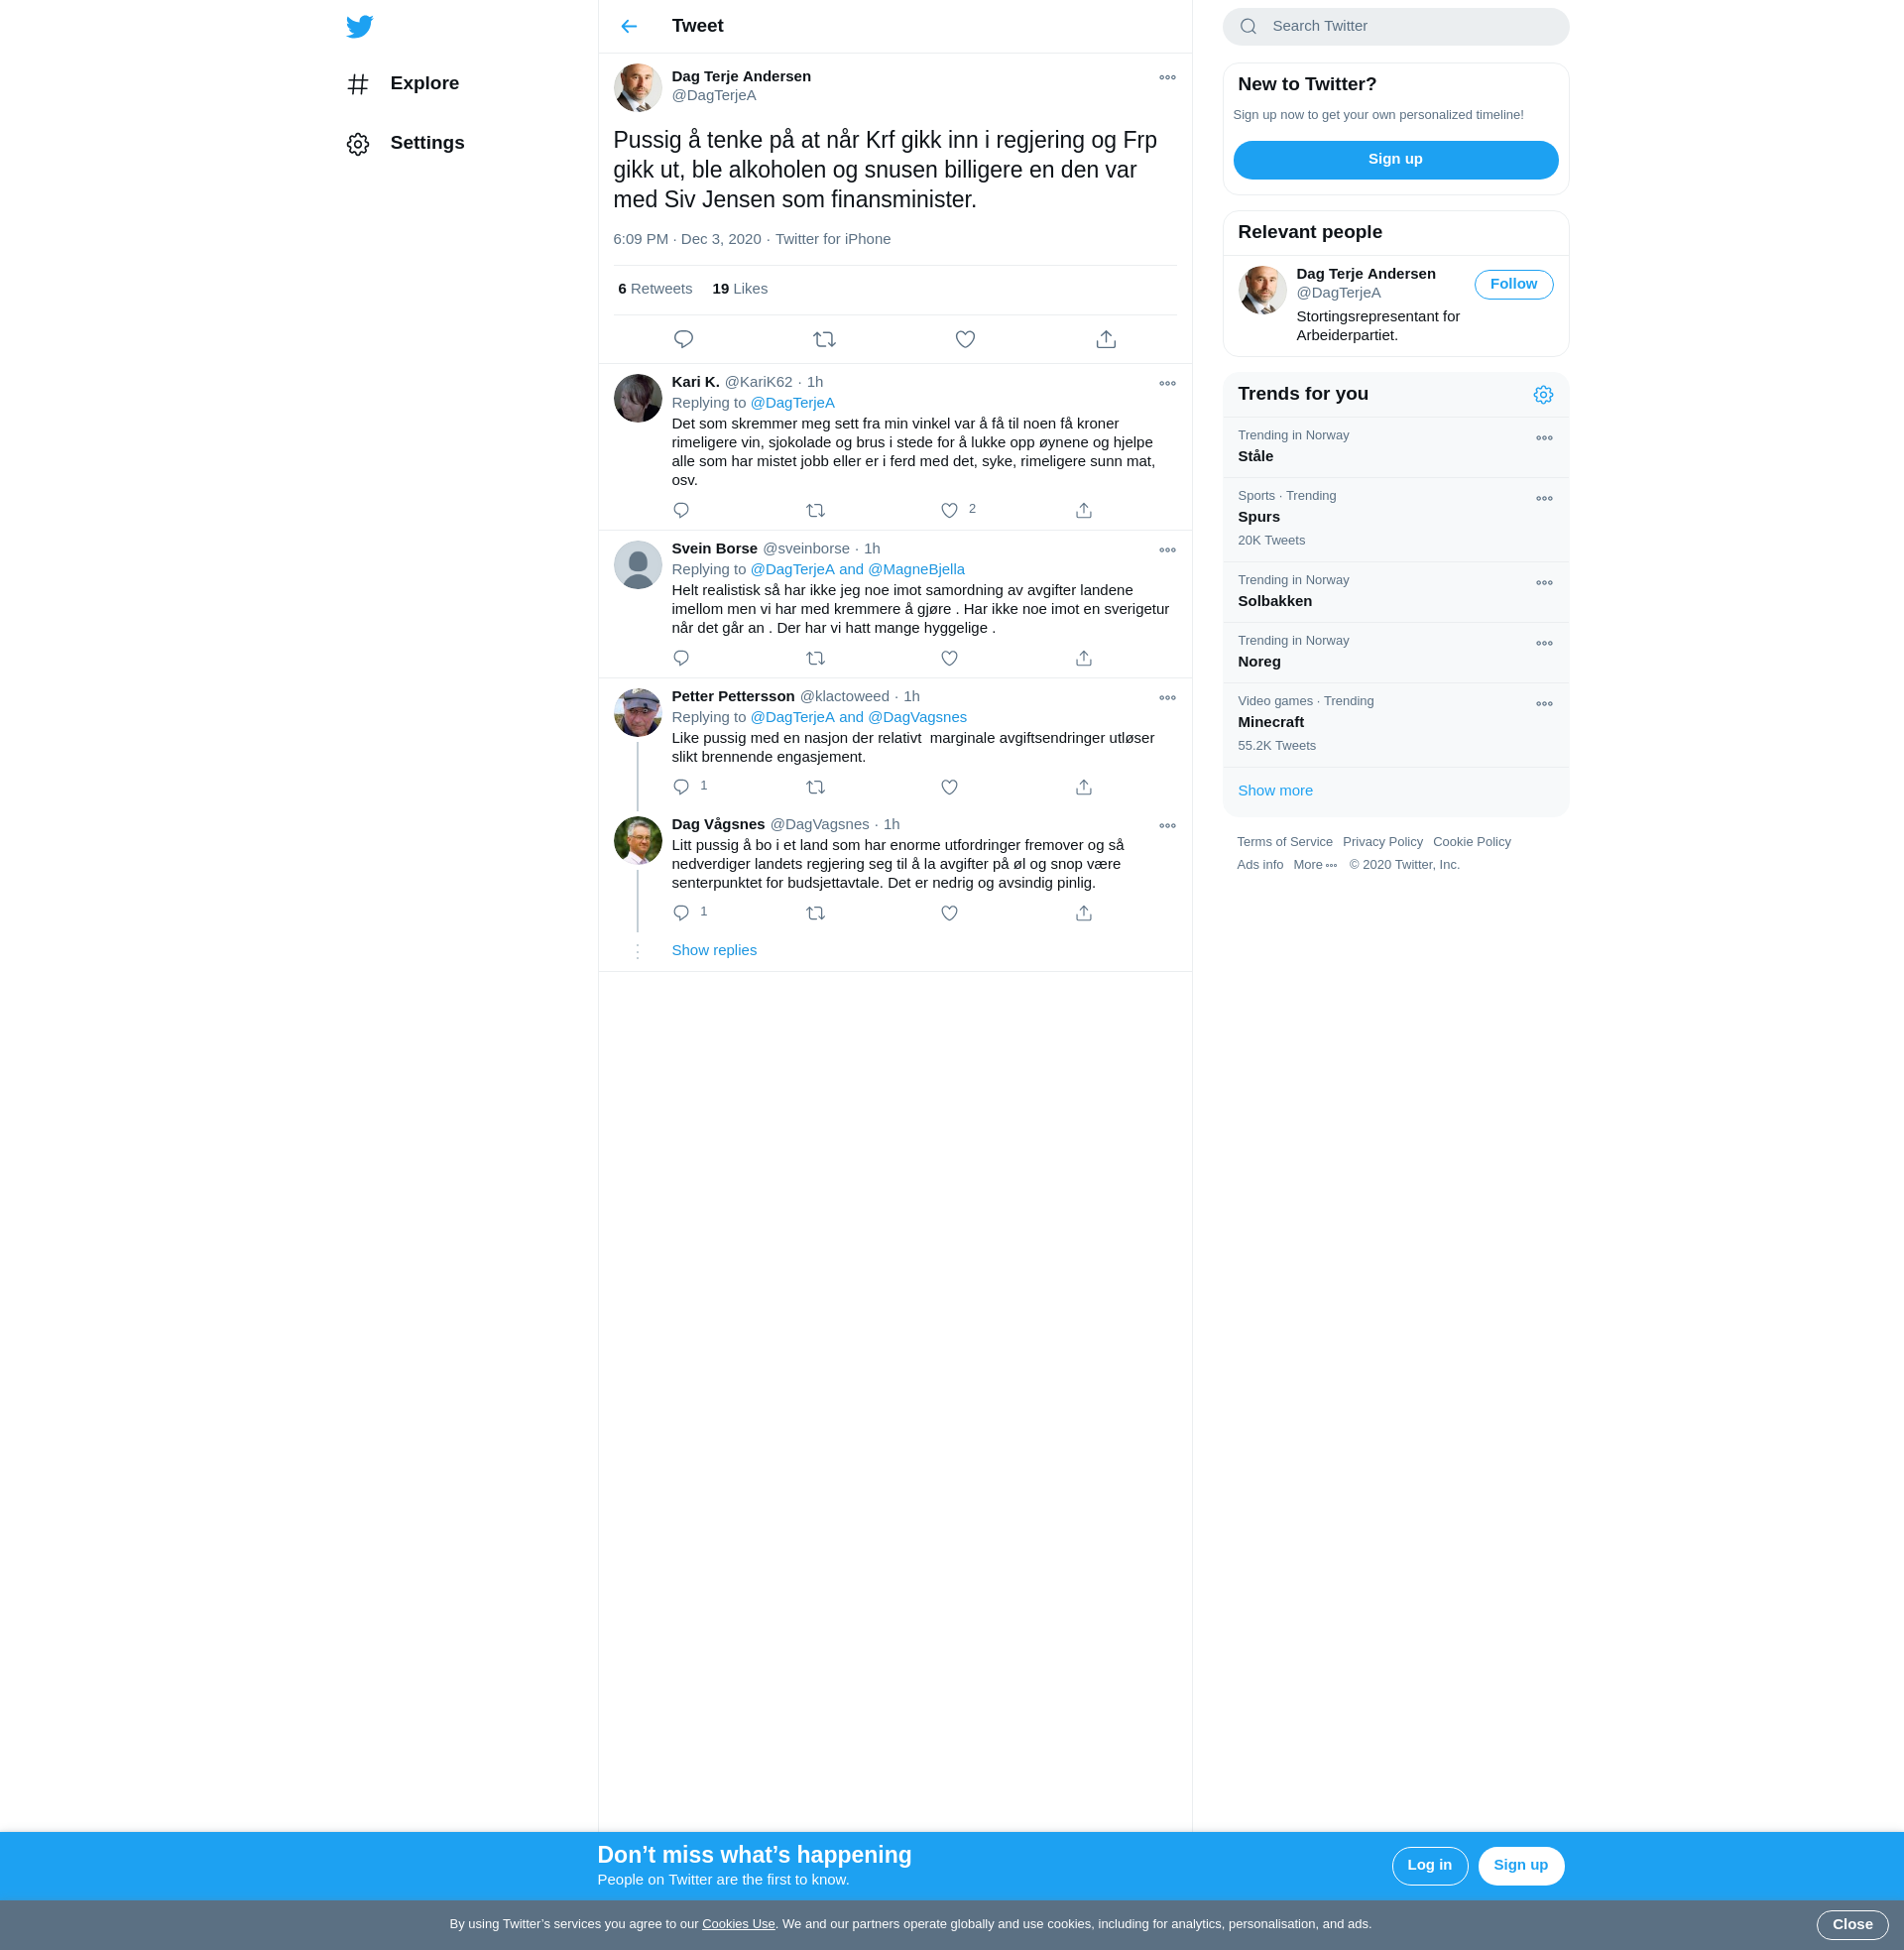View the 6 Retweets list
This screenshot has width=1904, height=1950.
[655, 289]
